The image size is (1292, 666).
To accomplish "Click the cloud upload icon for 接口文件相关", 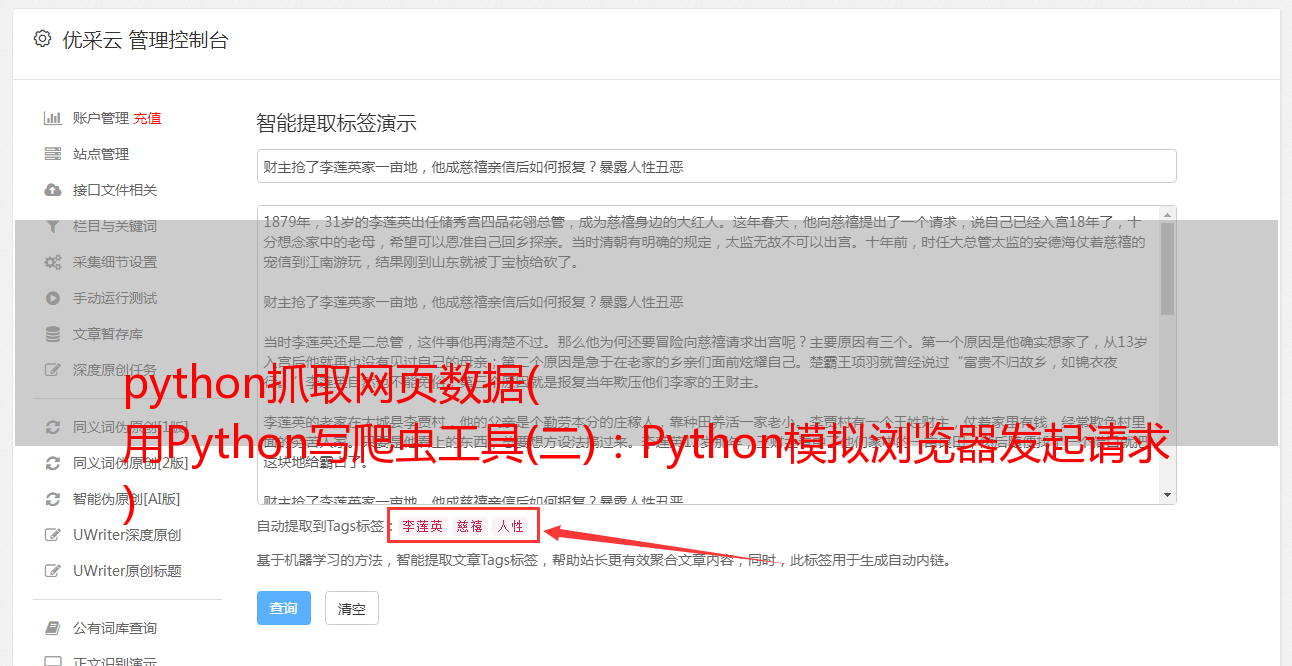I will [x=53, y=190].
